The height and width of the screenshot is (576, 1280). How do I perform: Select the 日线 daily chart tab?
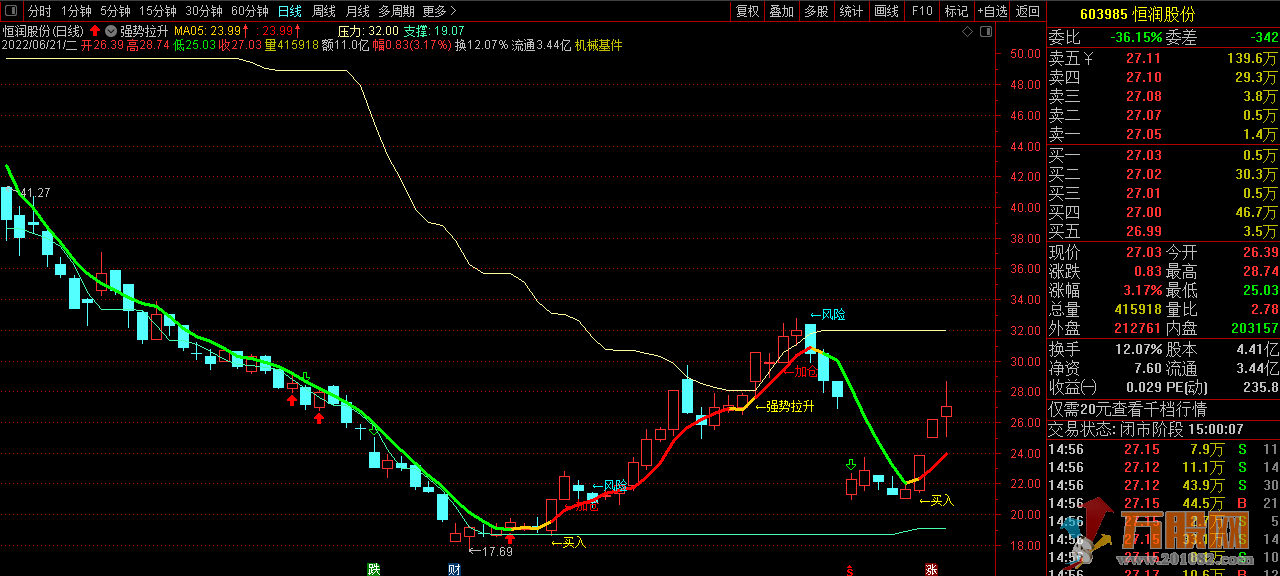(x=290, y=11)
